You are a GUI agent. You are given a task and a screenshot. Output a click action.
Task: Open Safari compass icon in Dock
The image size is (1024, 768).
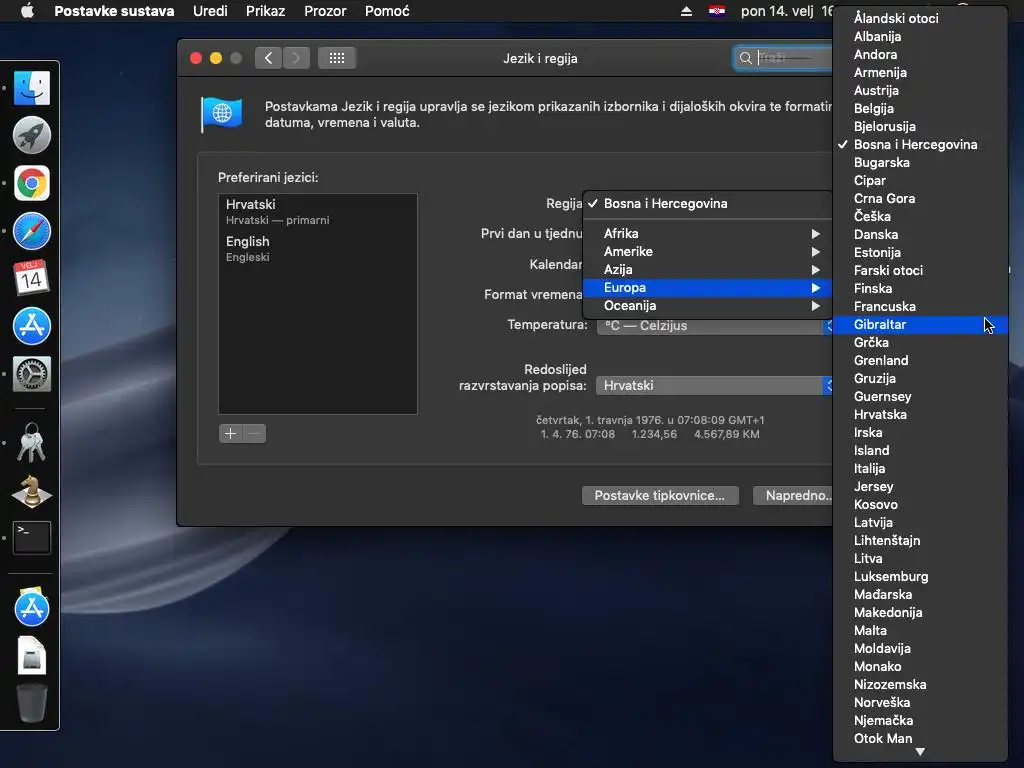click(31, 231)
